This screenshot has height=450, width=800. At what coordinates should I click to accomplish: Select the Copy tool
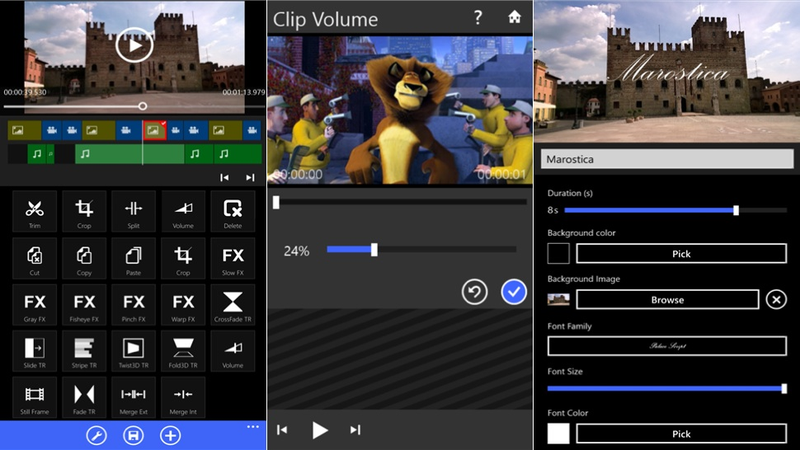[x=84, y=258]
